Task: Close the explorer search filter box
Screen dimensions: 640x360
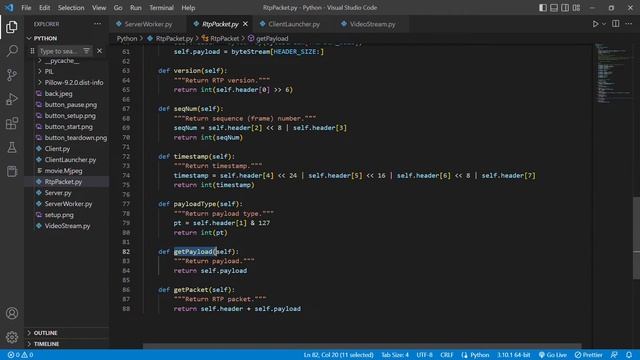Action: point(99,51)
